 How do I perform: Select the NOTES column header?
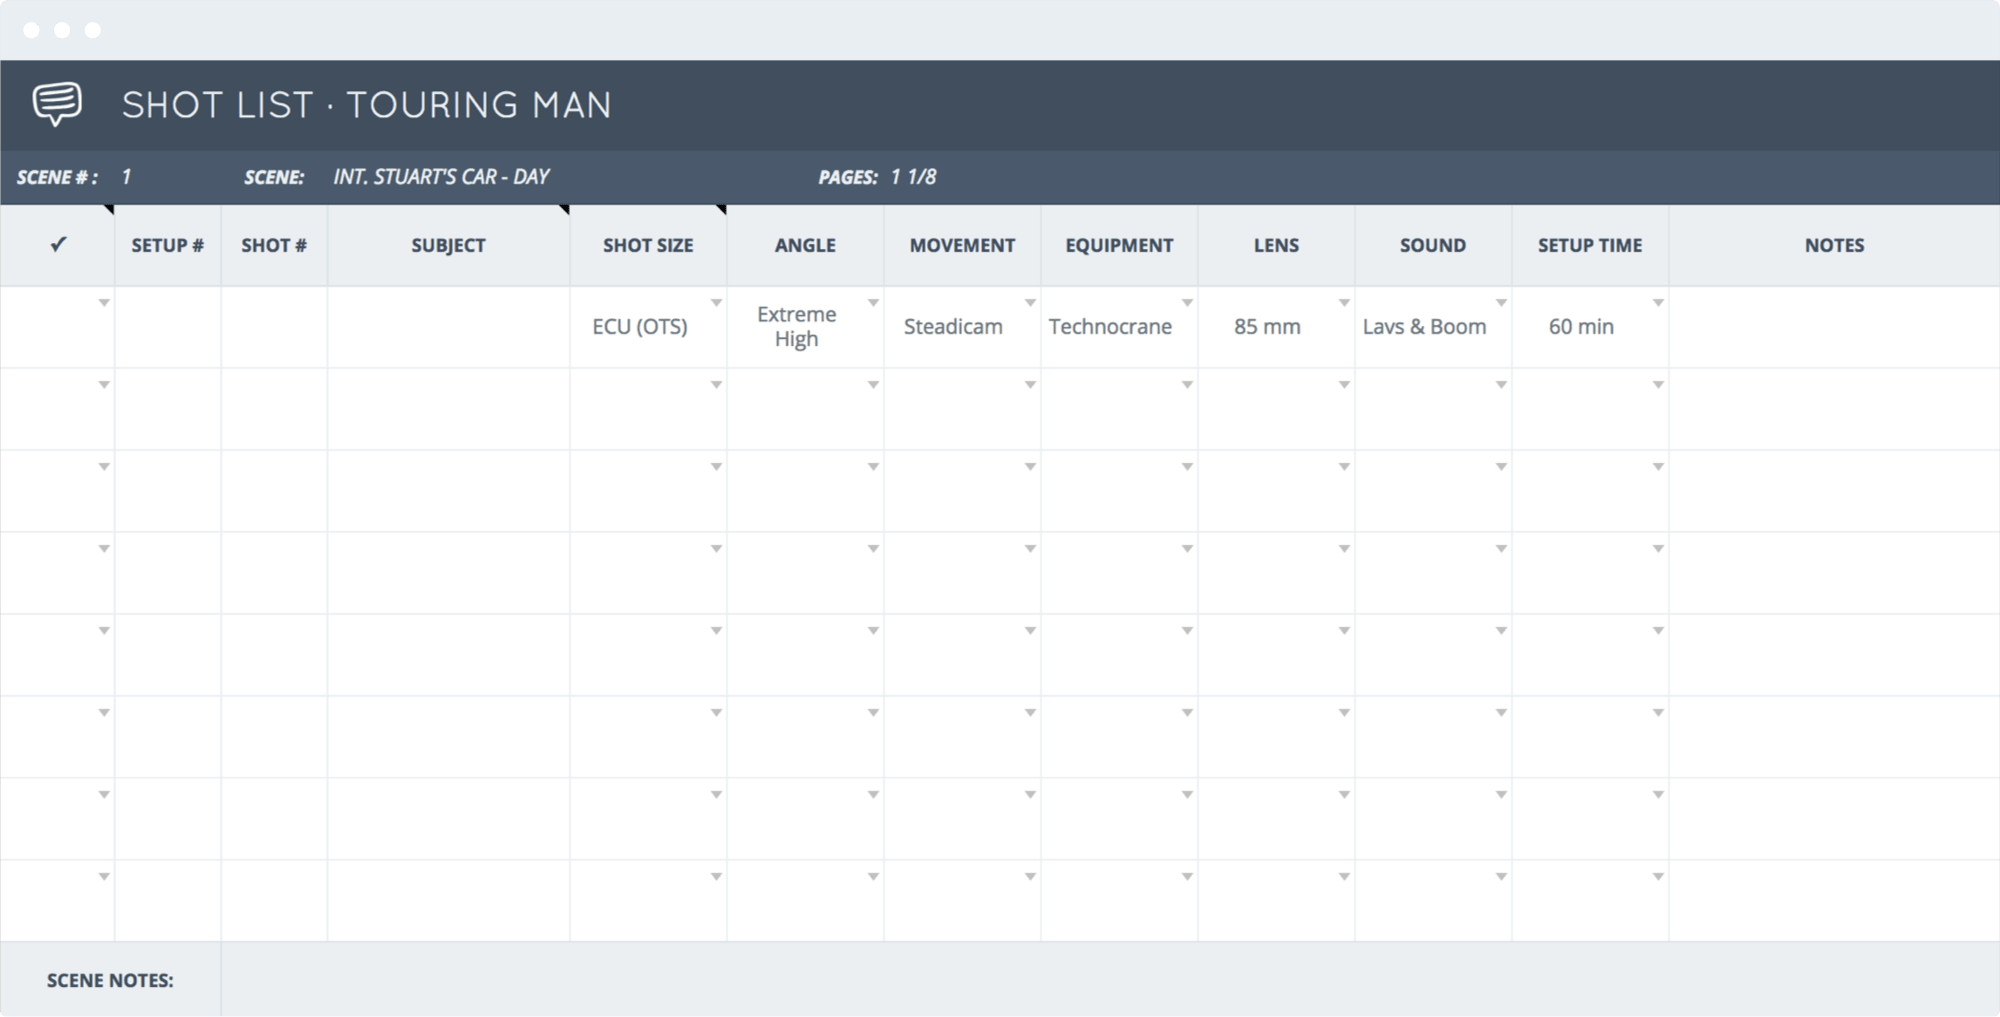[1834, 245]
